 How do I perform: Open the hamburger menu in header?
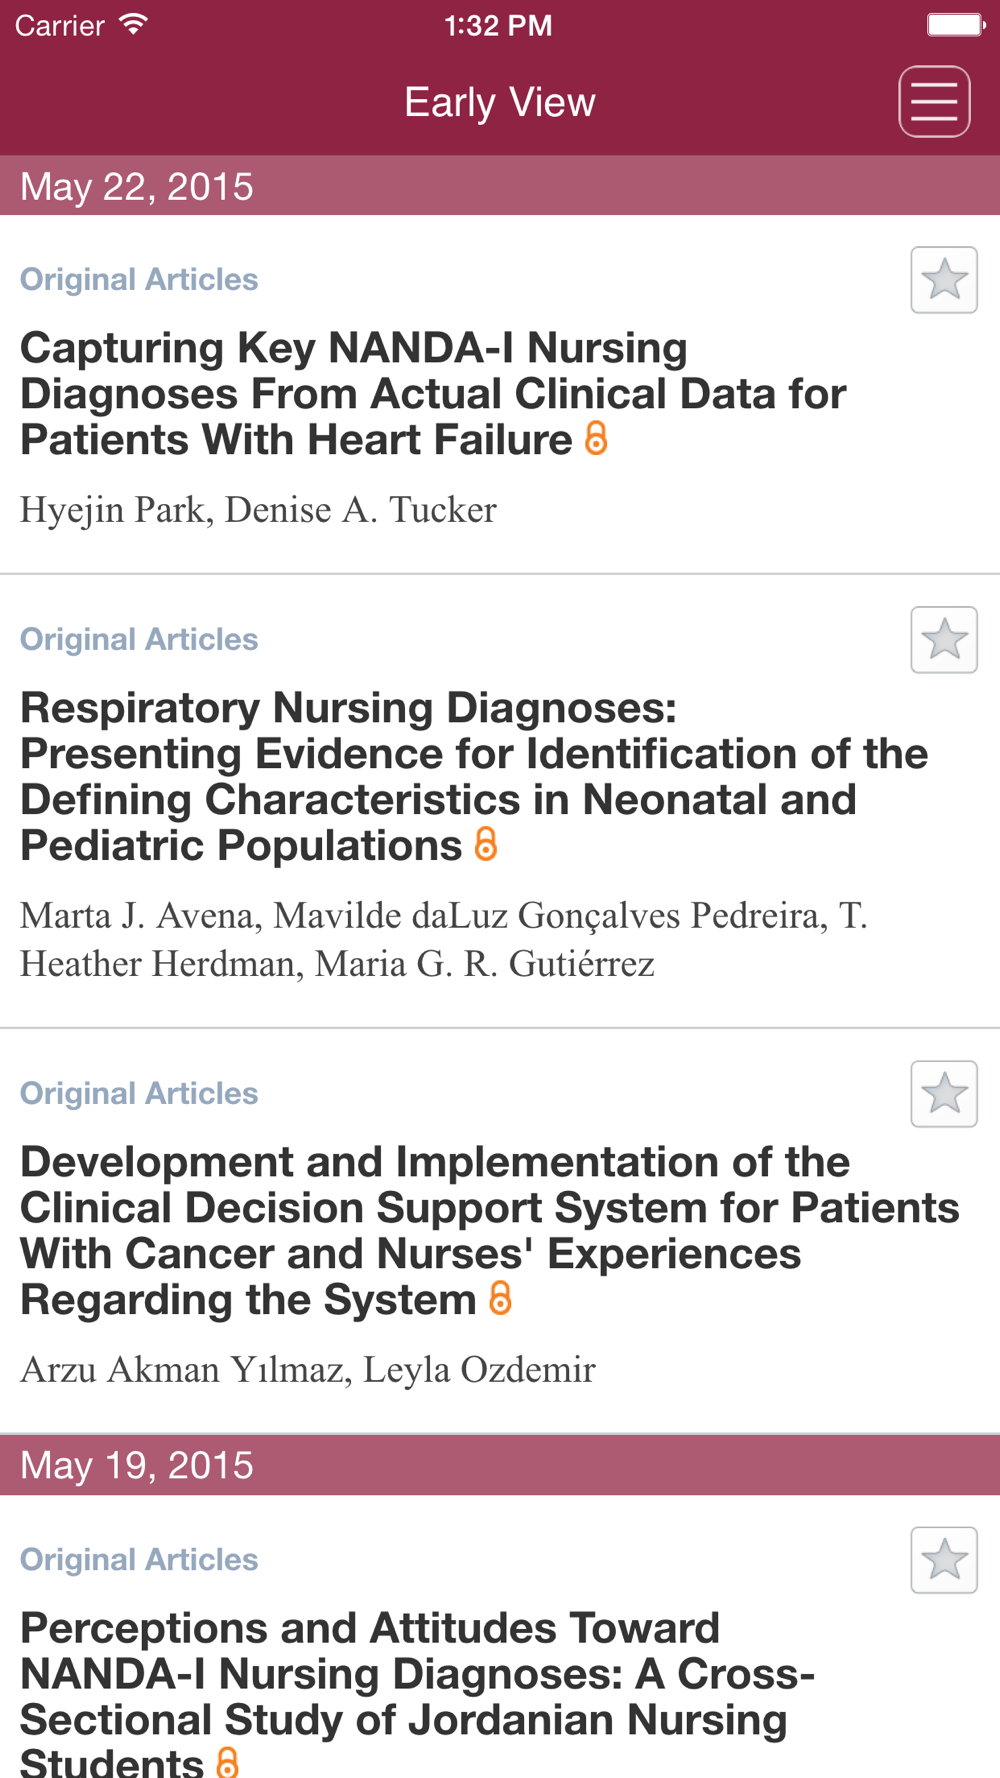coord(934,101)
